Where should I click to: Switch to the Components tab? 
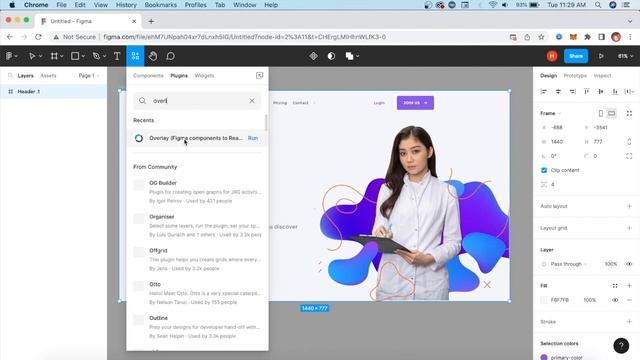tap(148, 76)
